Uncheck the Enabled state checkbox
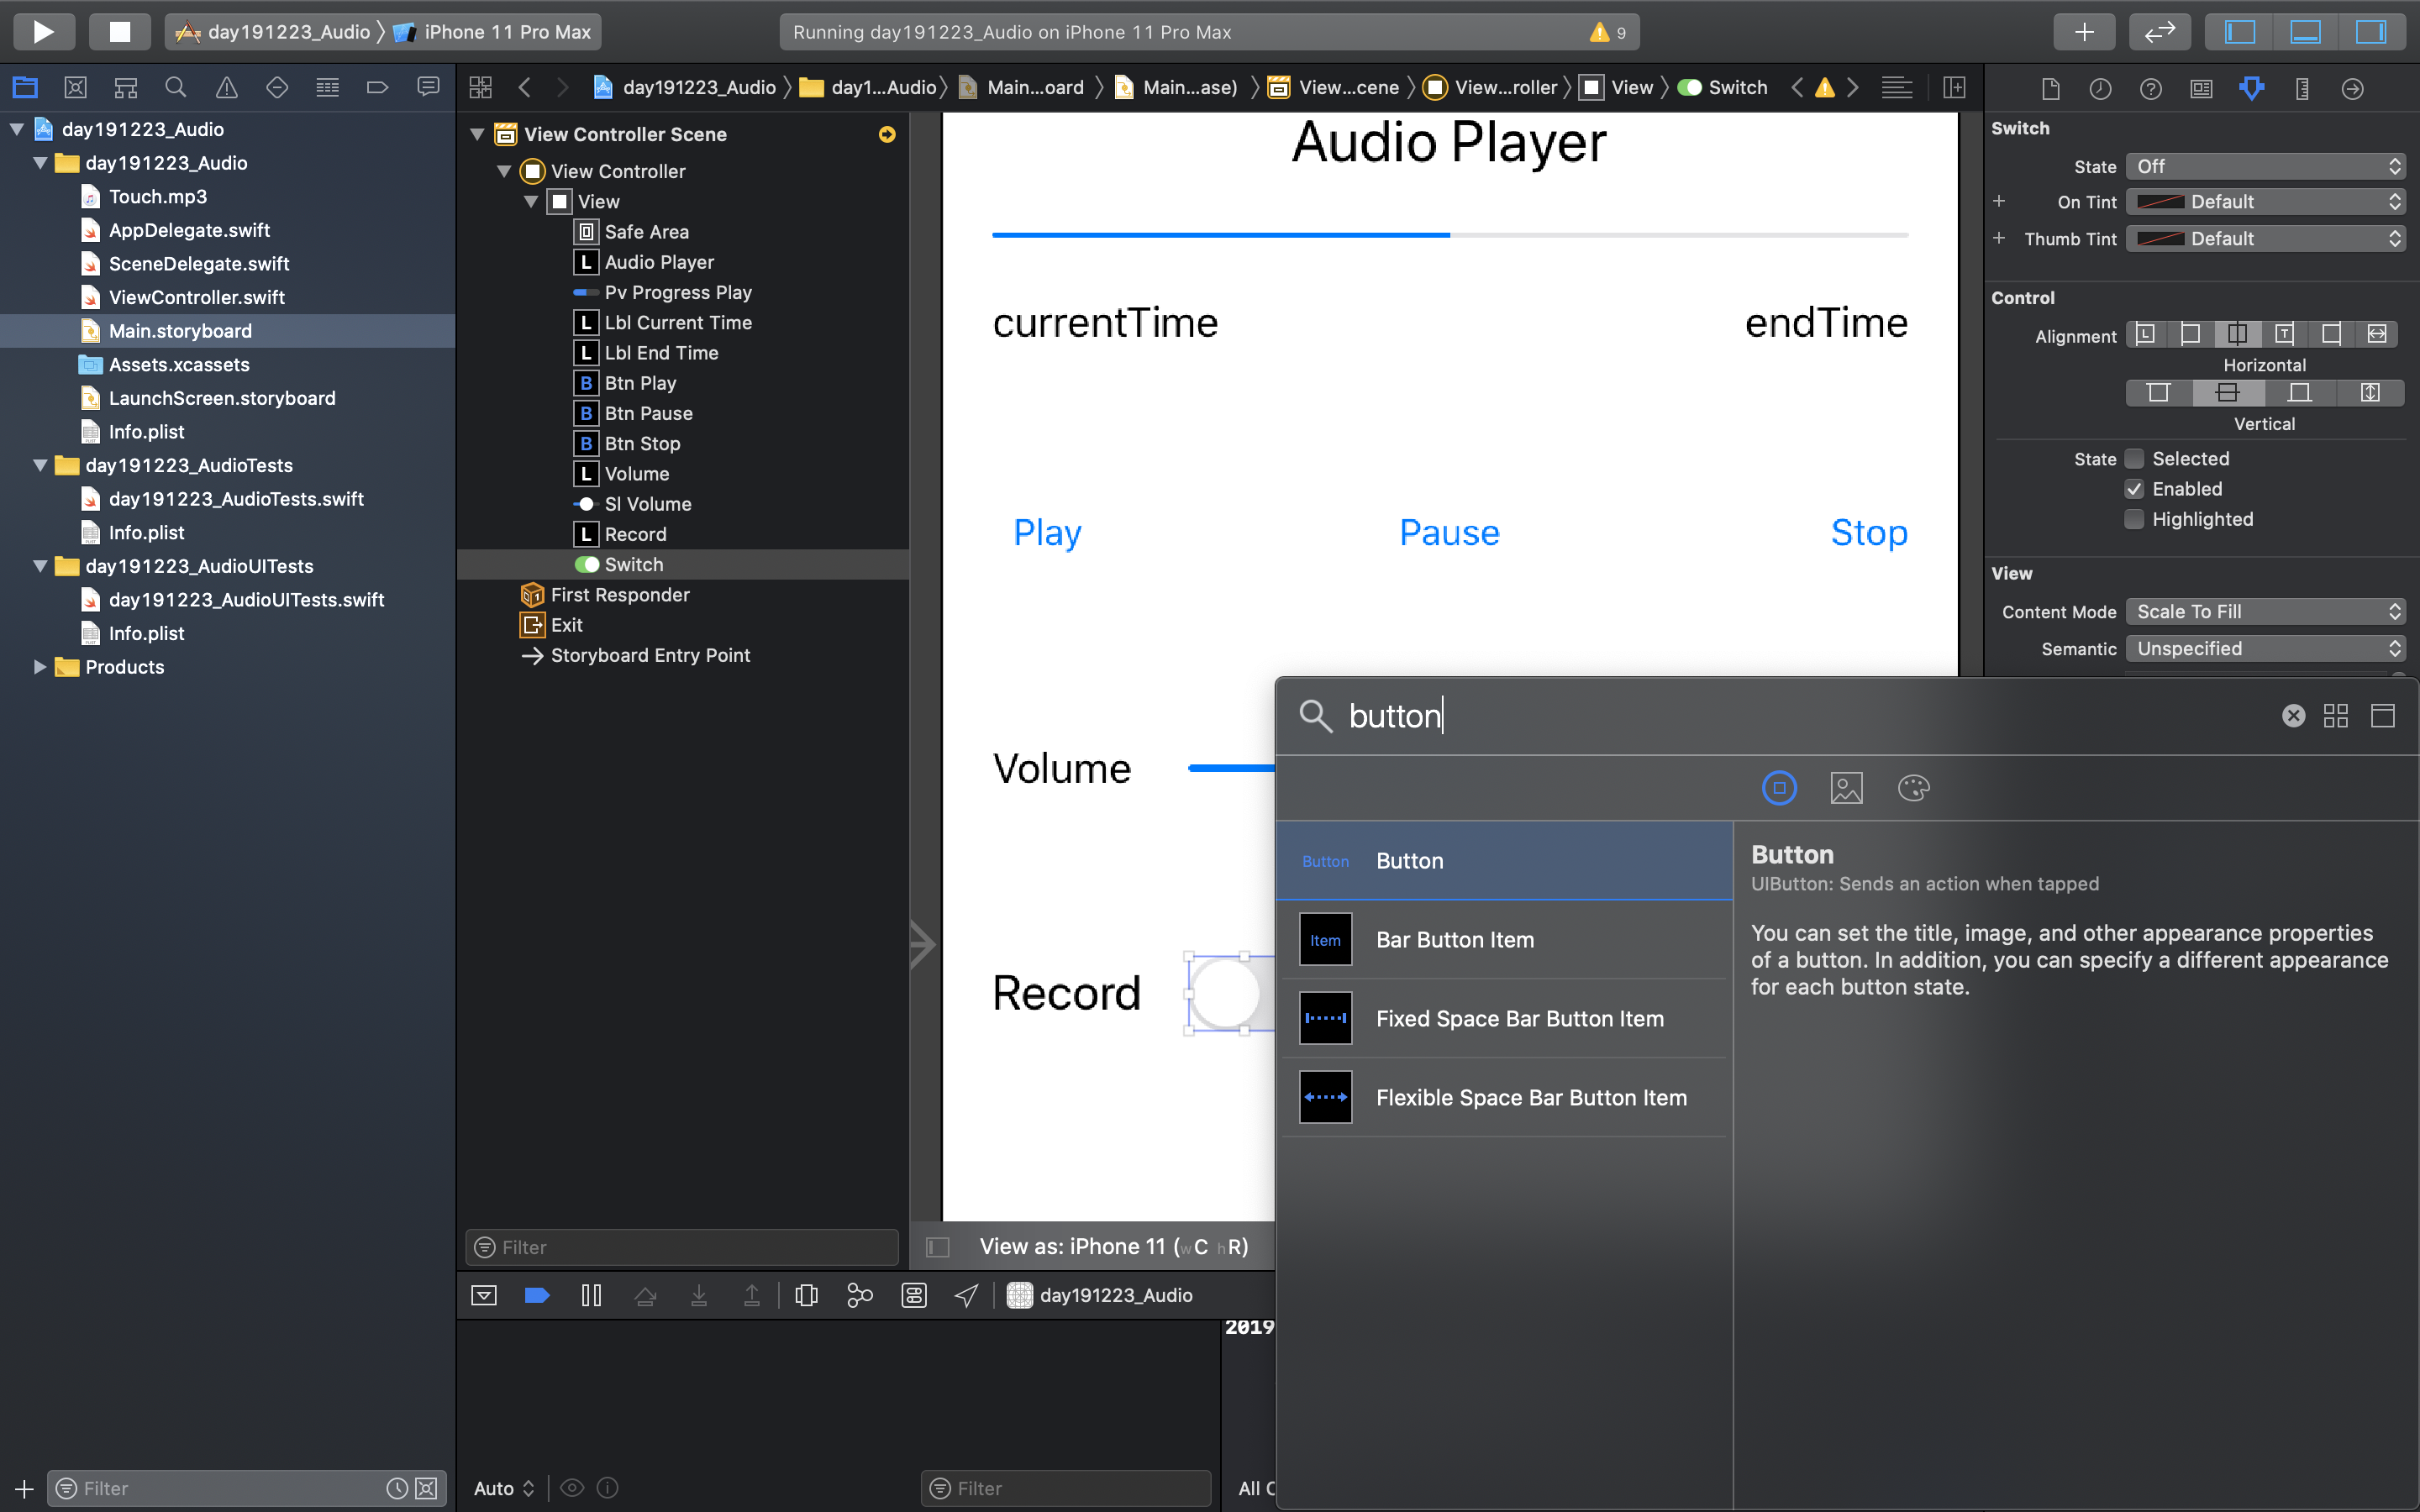This screenshot has width=2420, height=1512. tap(2134, 489)
